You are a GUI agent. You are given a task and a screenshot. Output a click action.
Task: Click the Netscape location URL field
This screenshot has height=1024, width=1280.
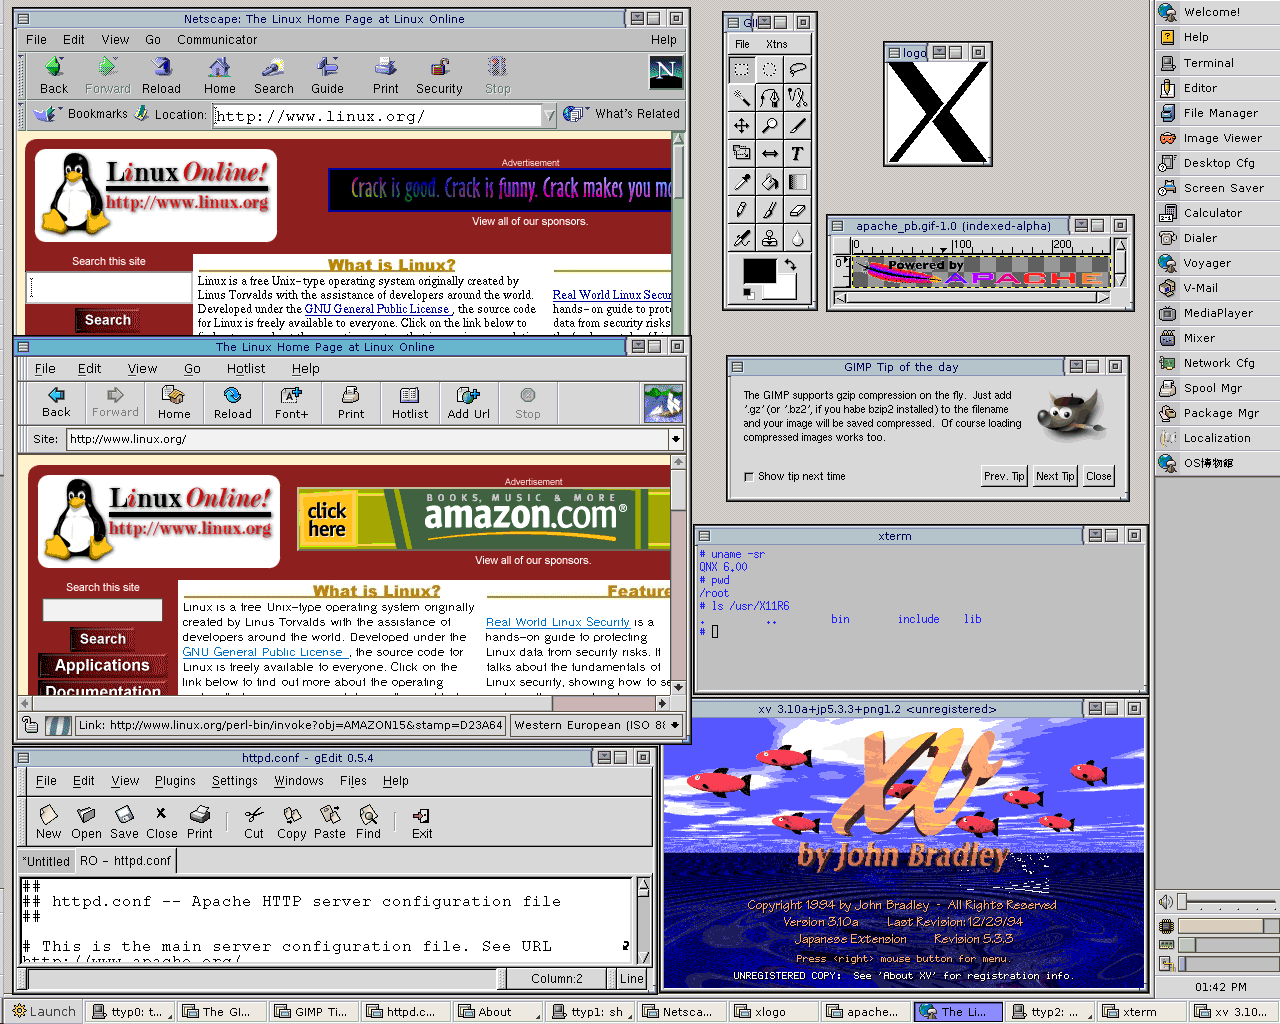[376, 116]
